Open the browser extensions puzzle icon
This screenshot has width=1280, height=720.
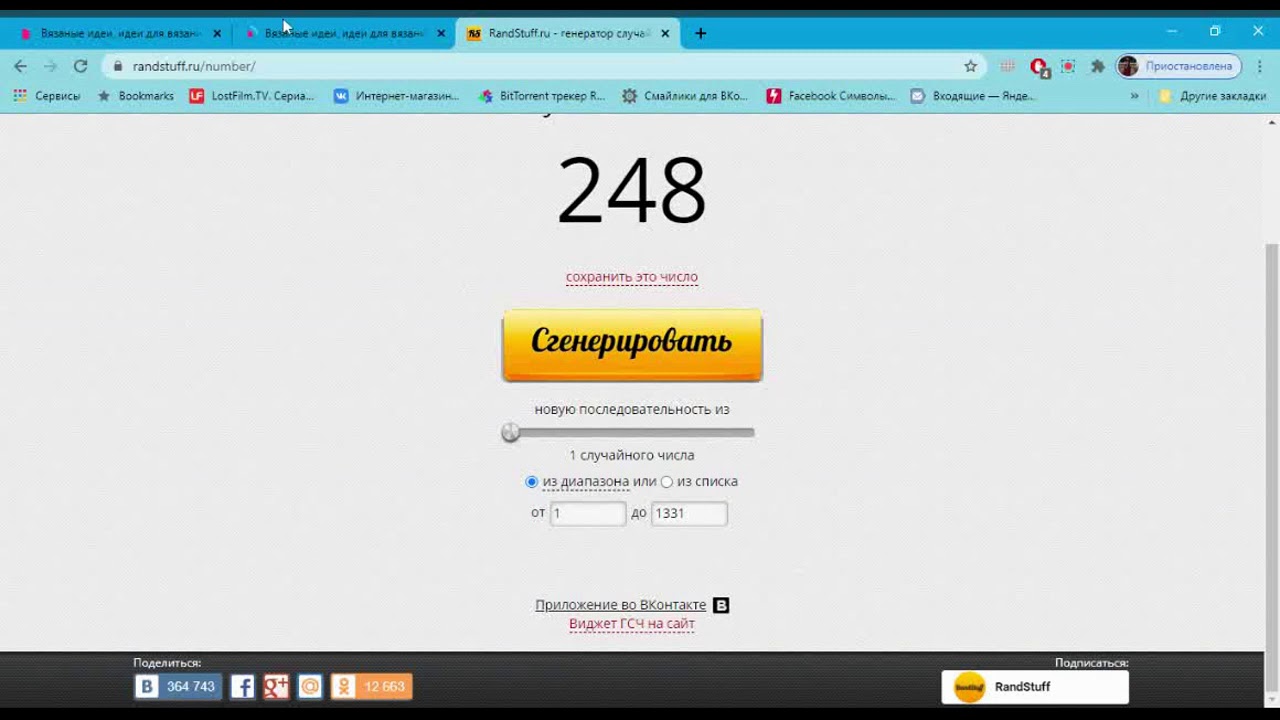(x=1097, y=66)
